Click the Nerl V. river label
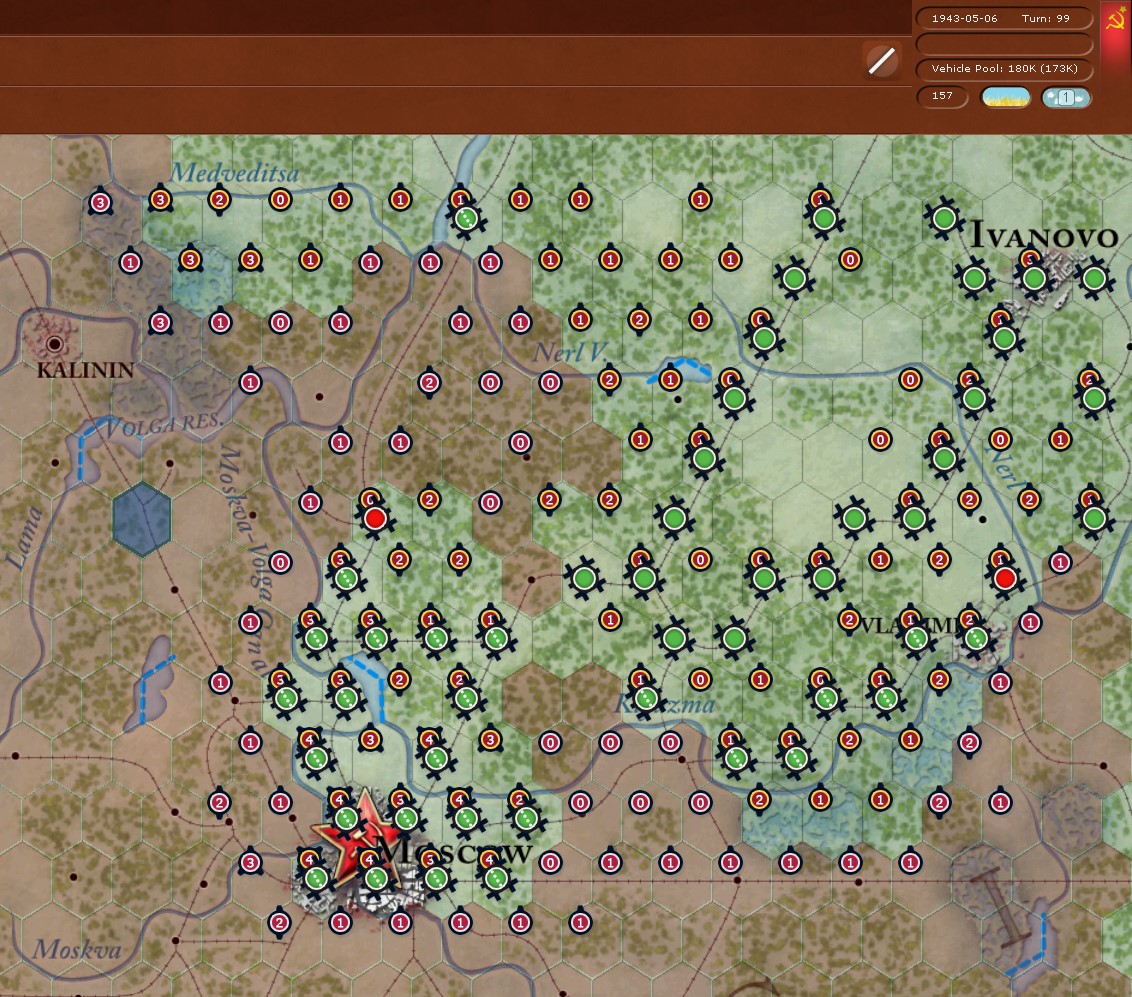Image resolution: width=1132 pixels, height=997 pixels. click(570, 353)
